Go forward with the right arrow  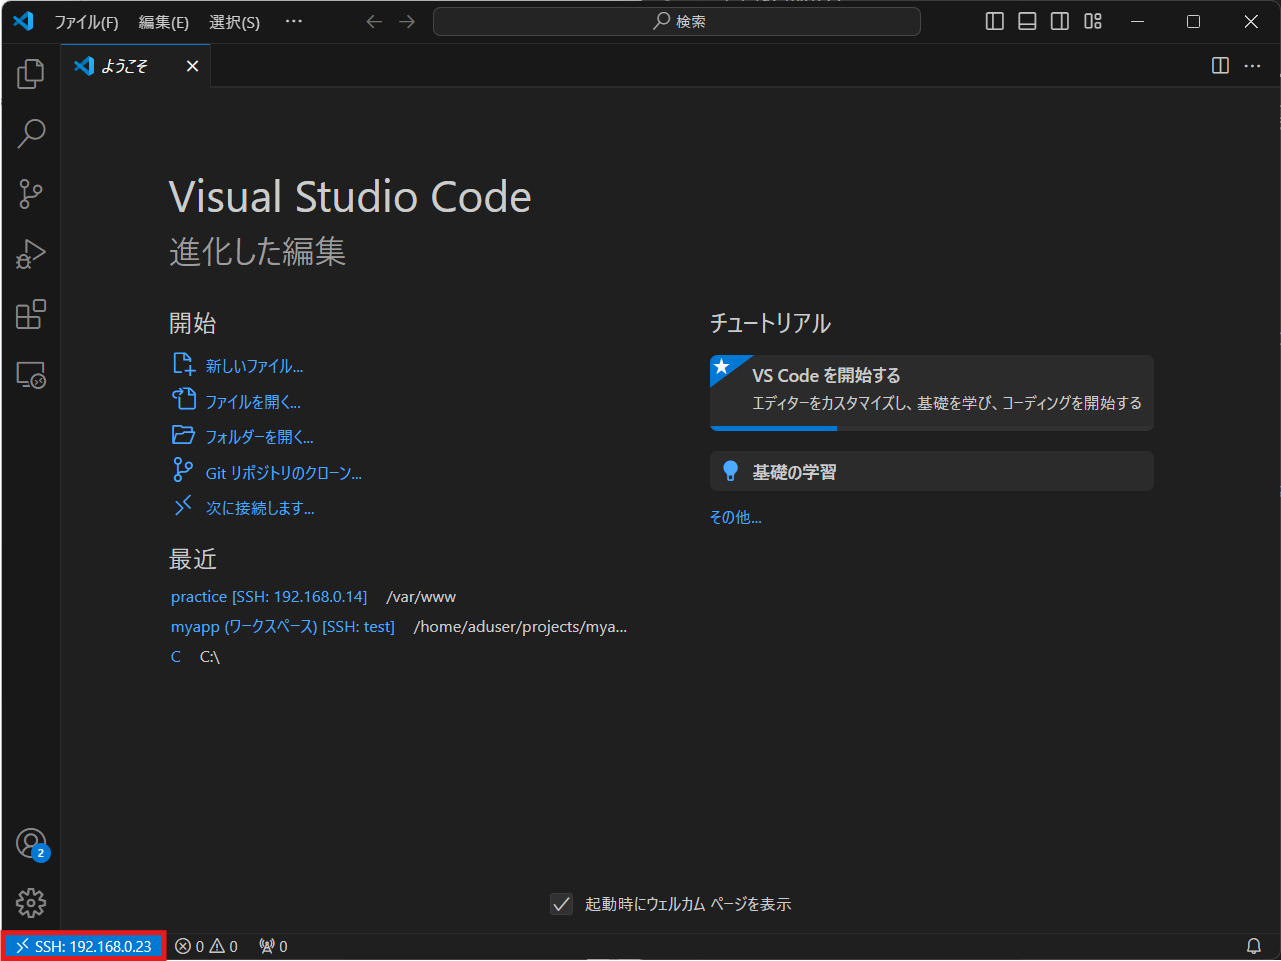(407, 21)
